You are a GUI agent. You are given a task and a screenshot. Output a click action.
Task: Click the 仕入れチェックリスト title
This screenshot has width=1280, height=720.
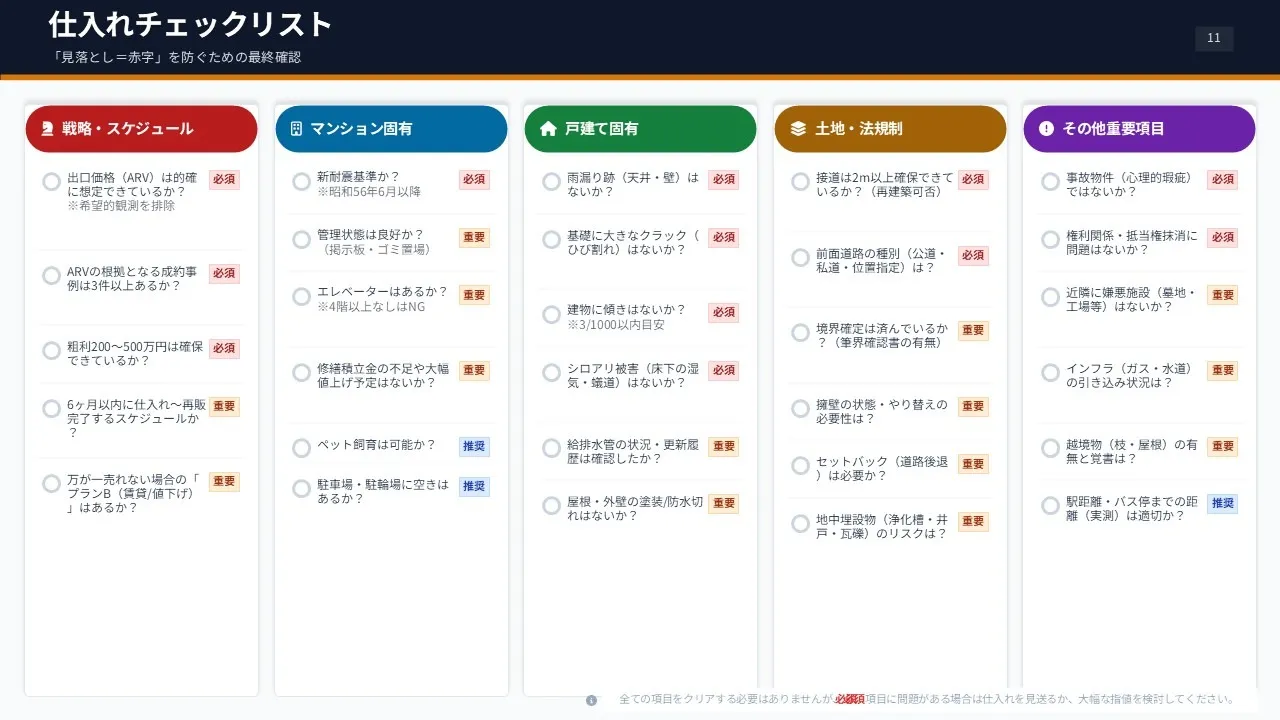coord(190,24)
